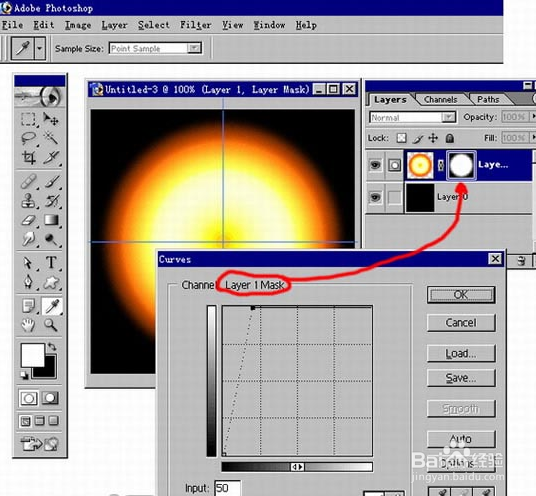Open the tool preset picker arrow
536x496 pixels.
40,49
